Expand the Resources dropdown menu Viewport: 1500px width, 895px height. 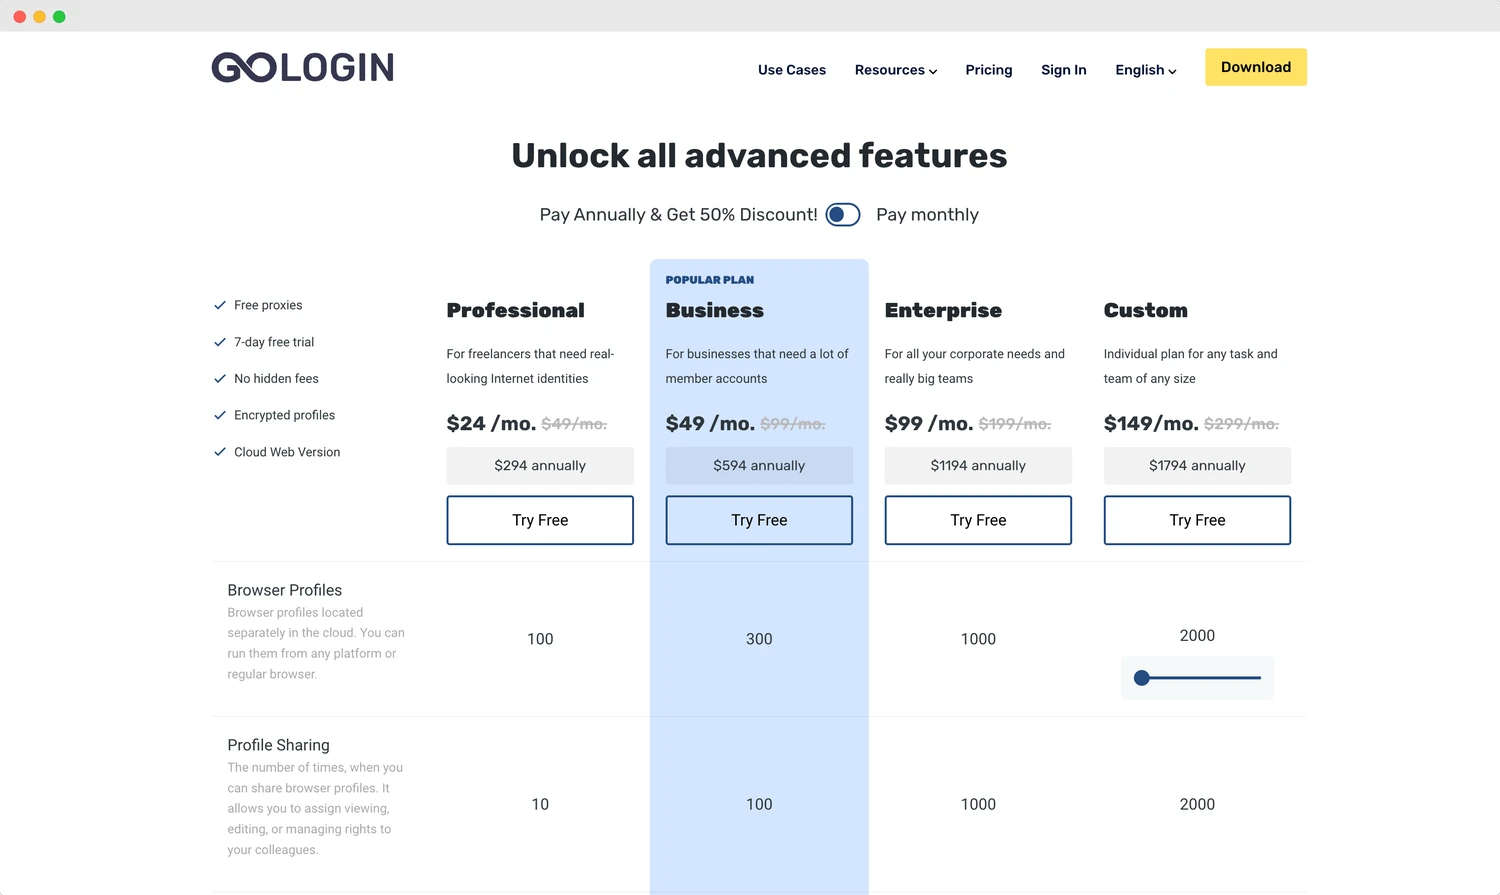[896, 70]
